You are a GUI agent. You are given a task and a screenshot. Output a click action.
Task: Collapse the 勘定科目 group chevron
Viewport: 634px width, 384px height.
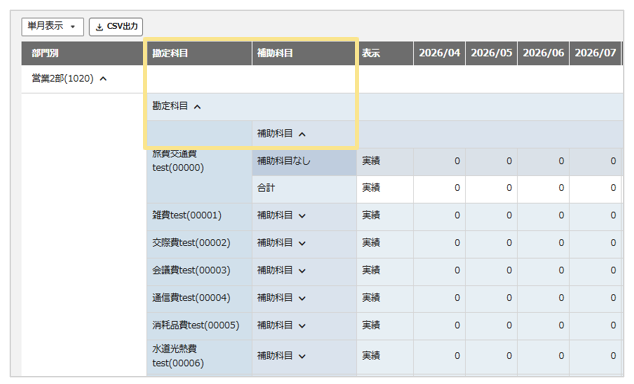click(x=197, y=107)
